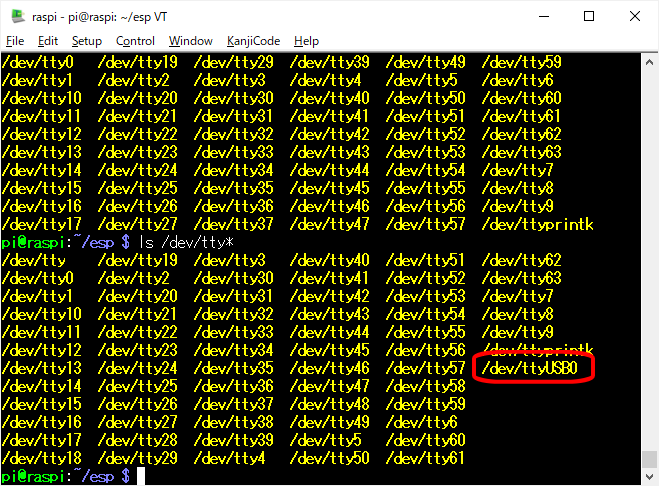The image size is (659, 486).
Task: Click the scrollbar down arrow
Action: coord(649,476)
